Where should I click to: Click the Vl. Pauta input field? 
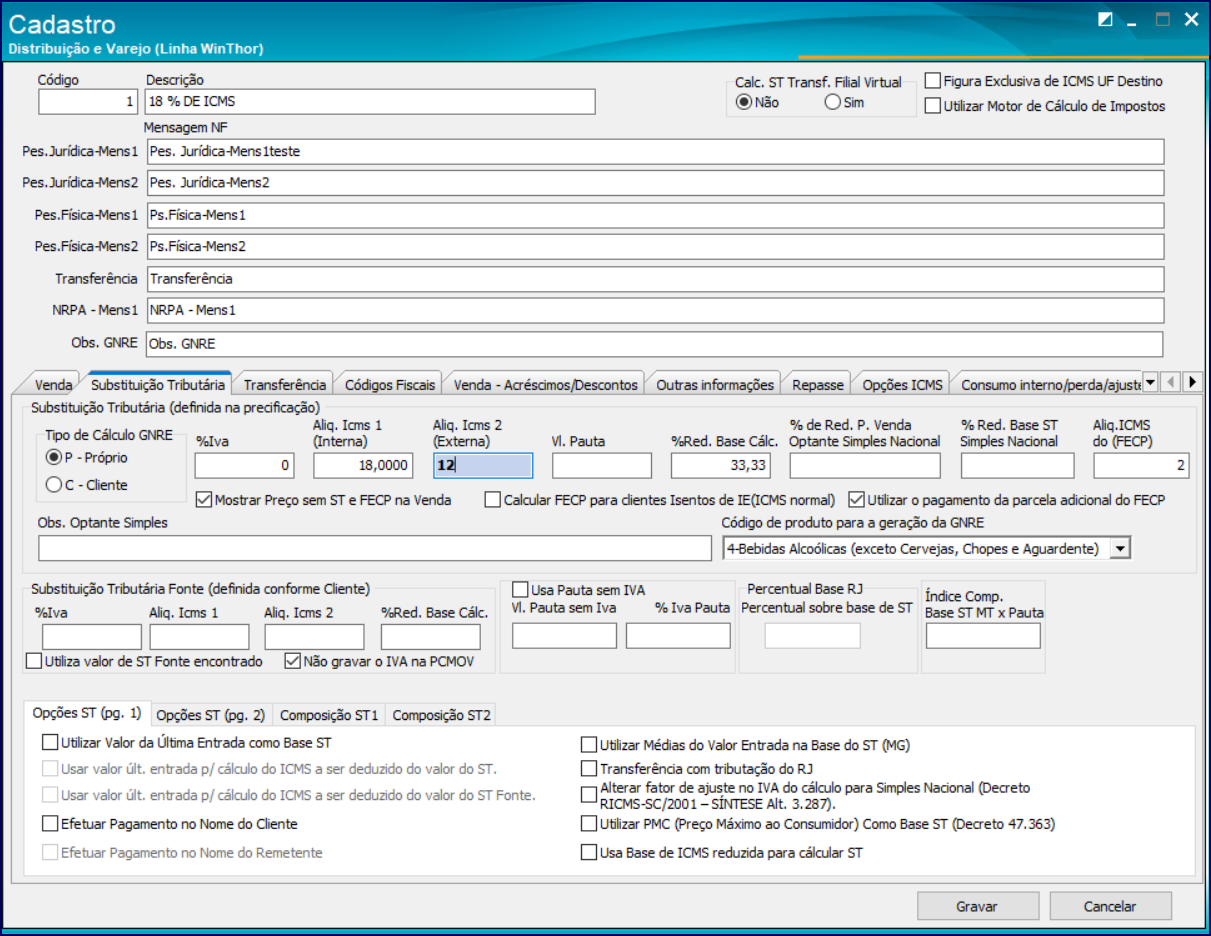pyautogui.click(x=602, y=465)
